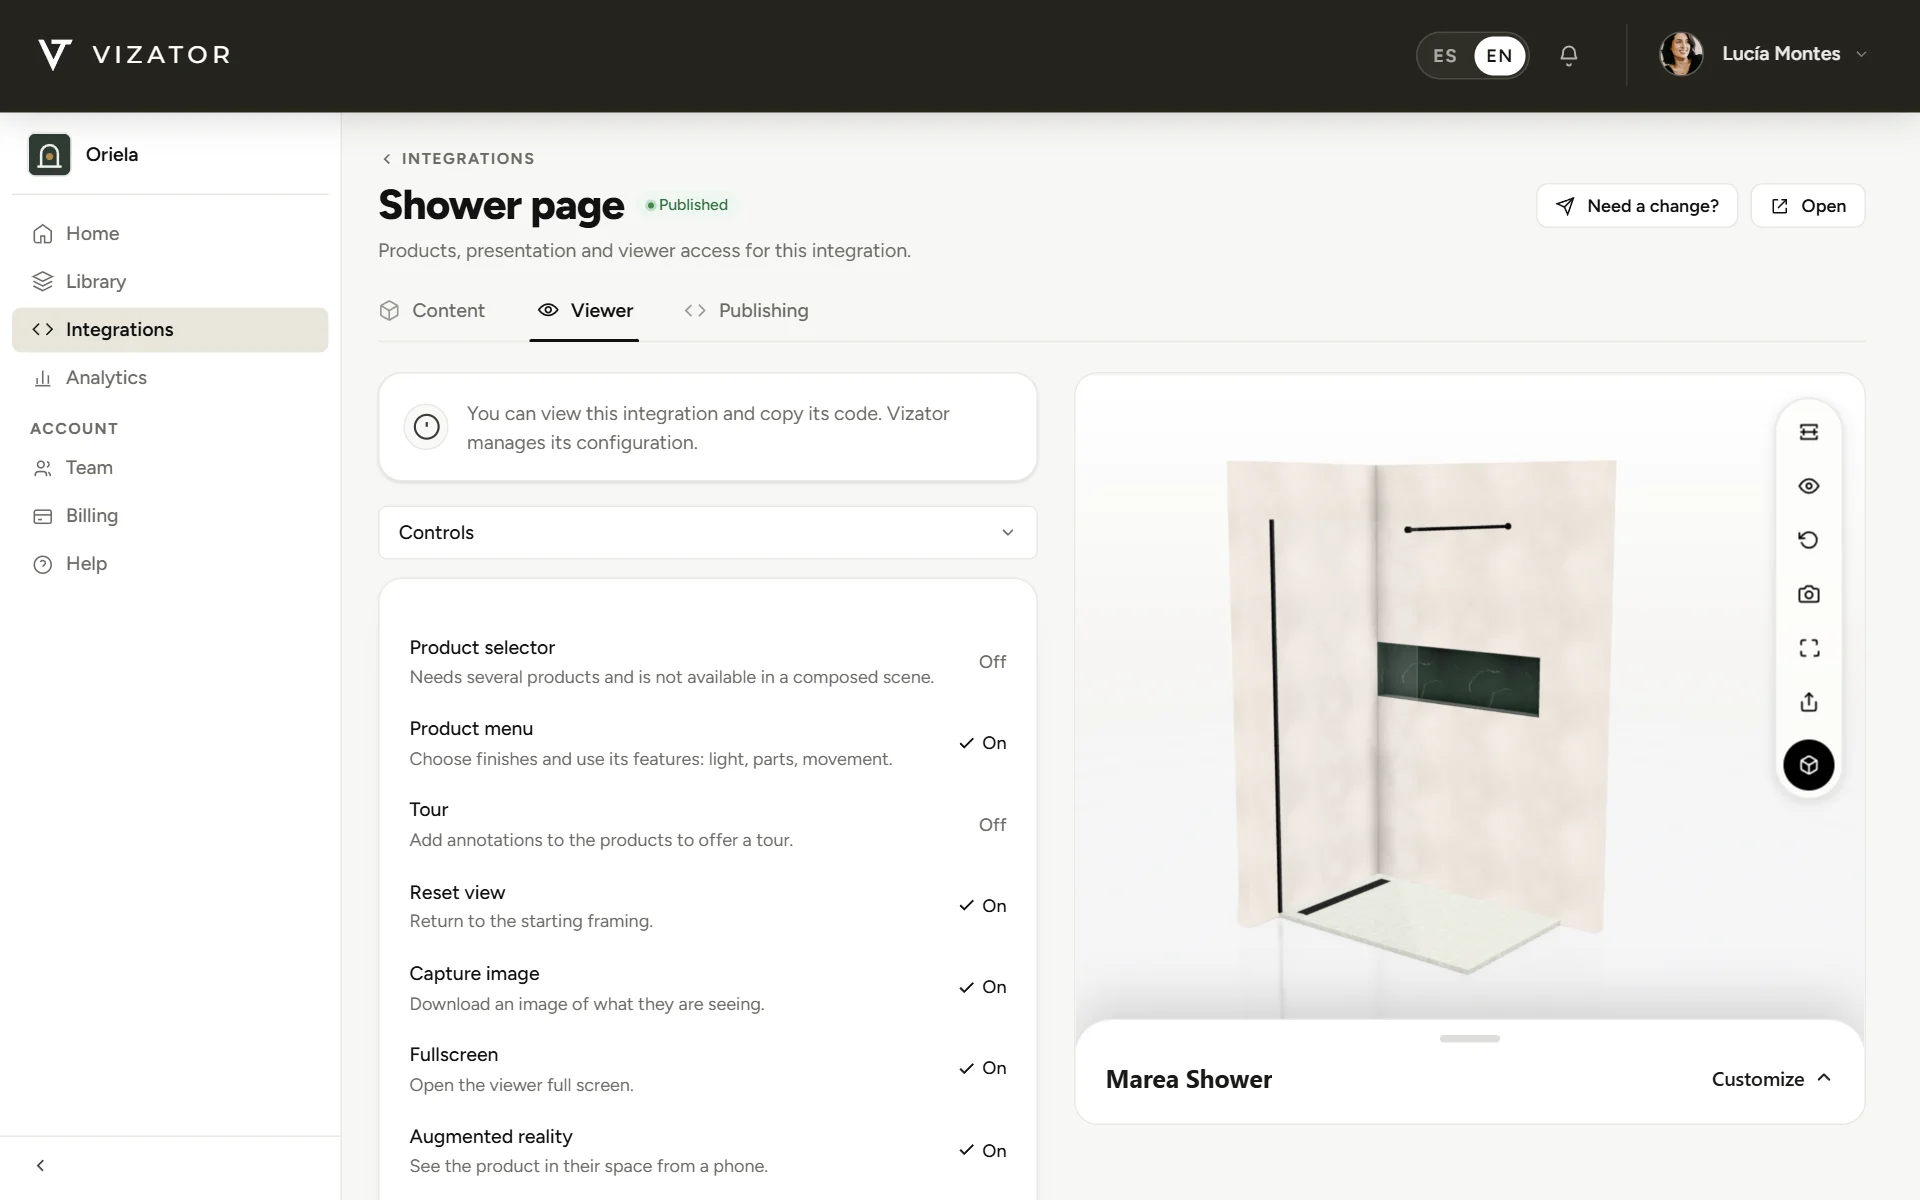
Task: Open Help in the sidebar
Action: click(170, 564)
